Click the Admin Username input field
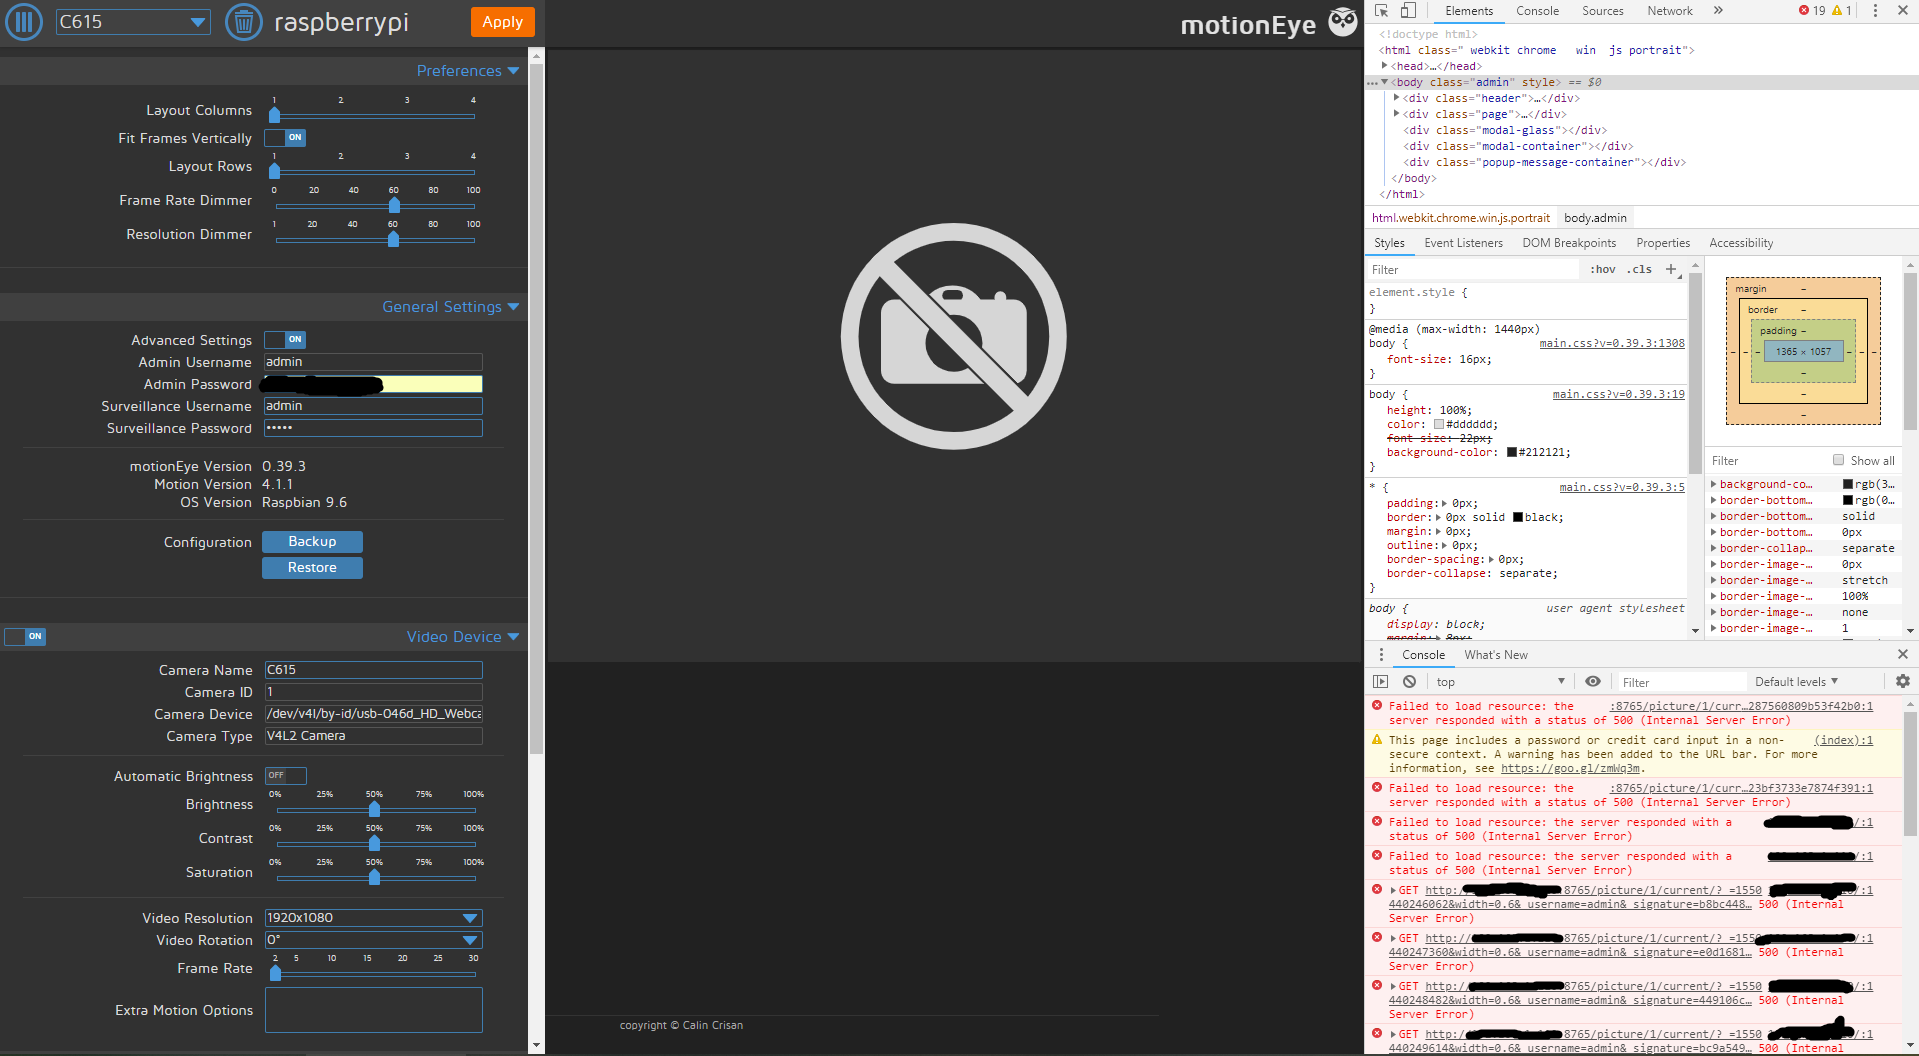 [372, 361]
